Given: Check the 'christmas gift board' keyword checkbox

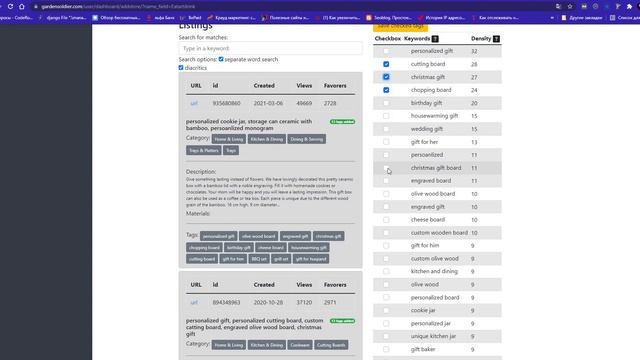Looking at the screenshot, I should tap(386, 168).
